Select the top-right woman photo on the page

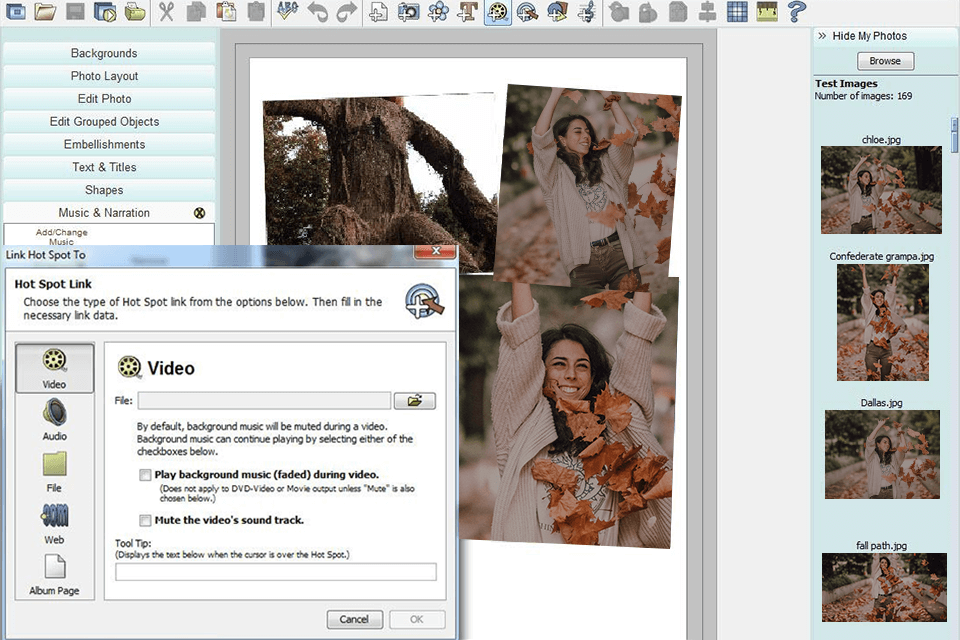tap(588, 187)
